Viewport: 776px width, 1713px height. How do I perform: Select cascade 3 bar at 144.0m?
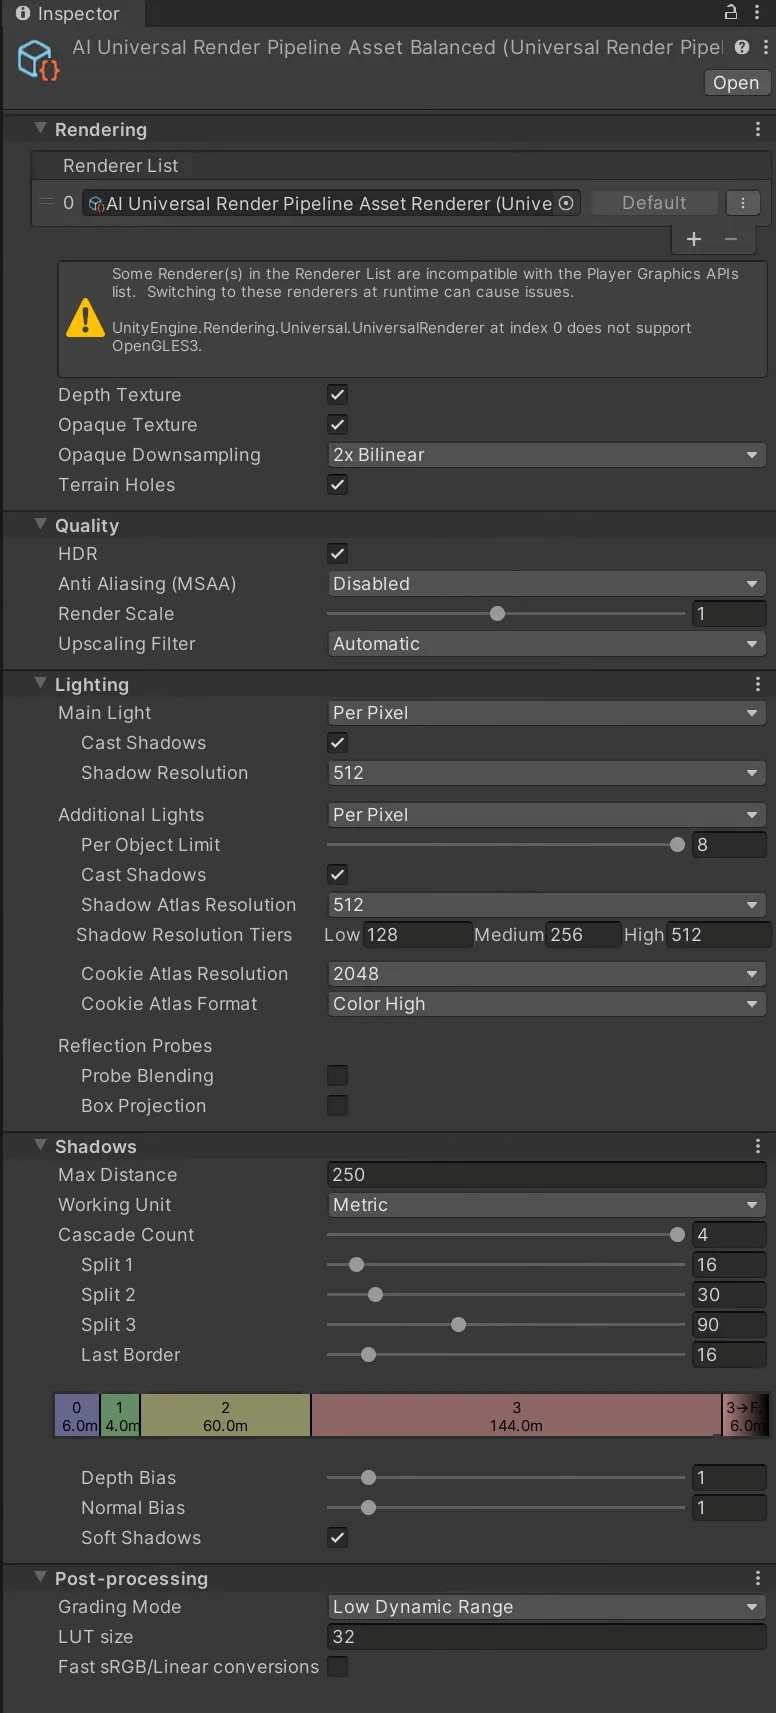coord(516,1416)
